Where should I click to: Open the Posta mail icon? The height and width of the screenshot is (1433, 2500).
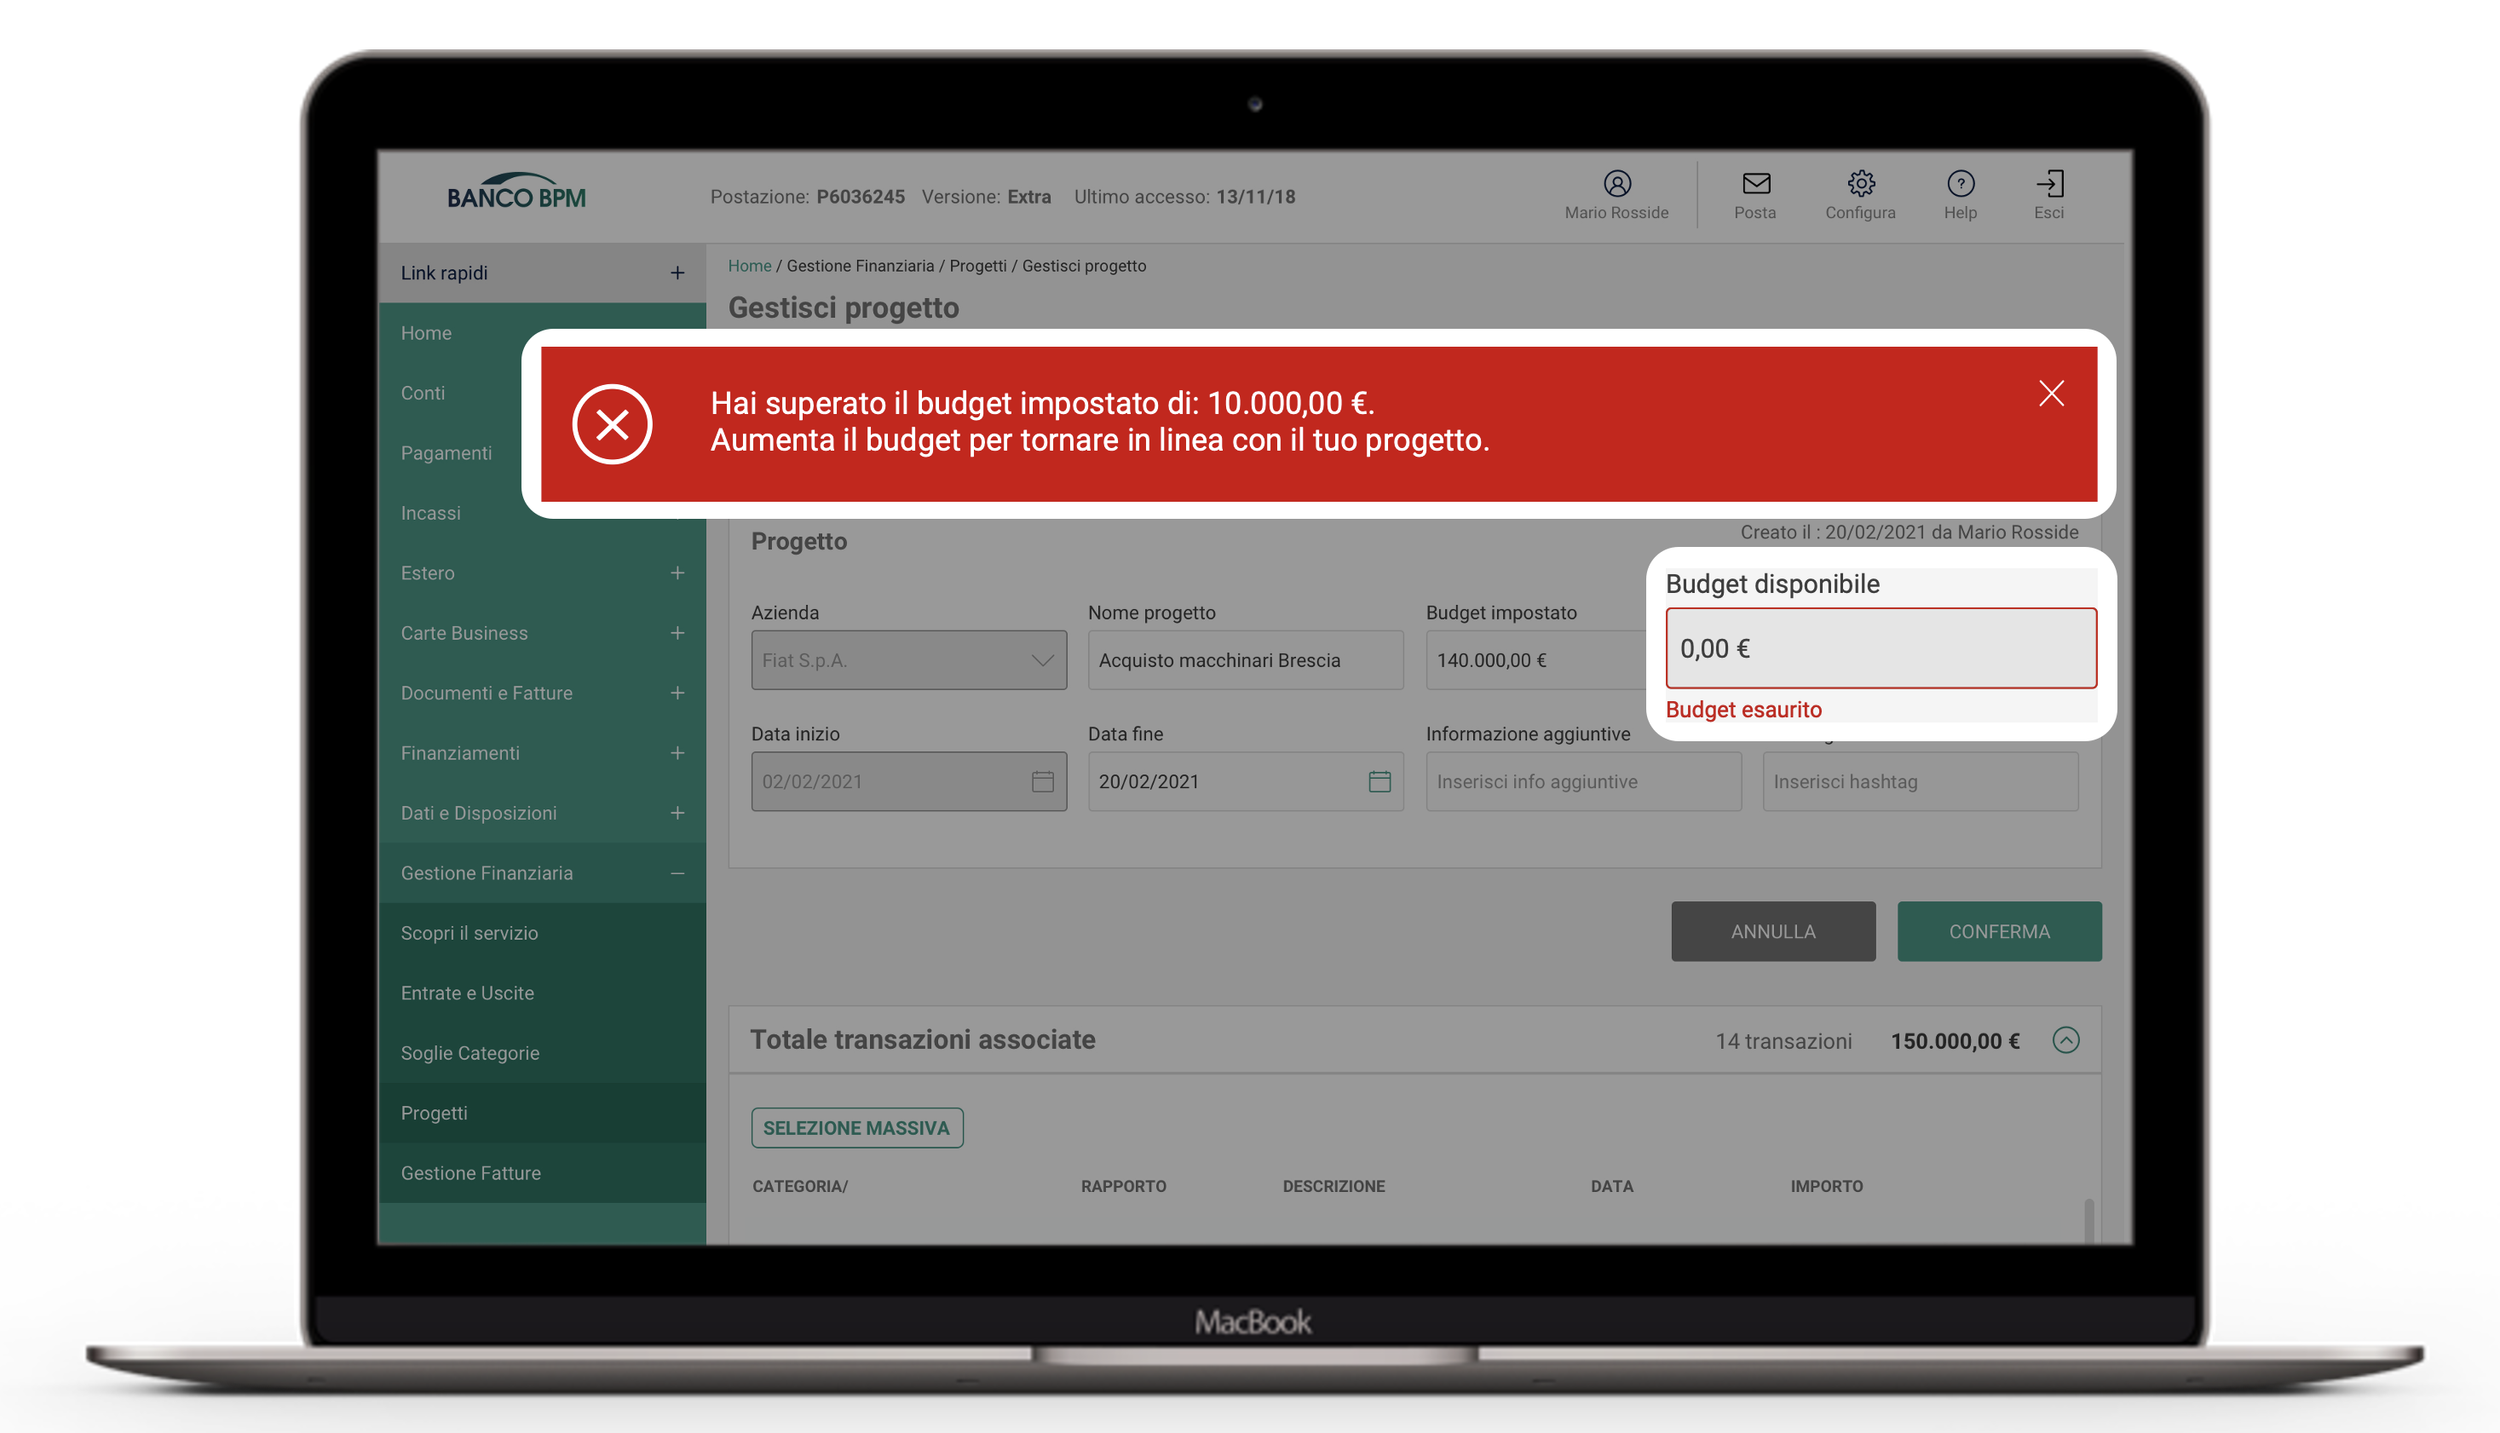point(1755,184)
